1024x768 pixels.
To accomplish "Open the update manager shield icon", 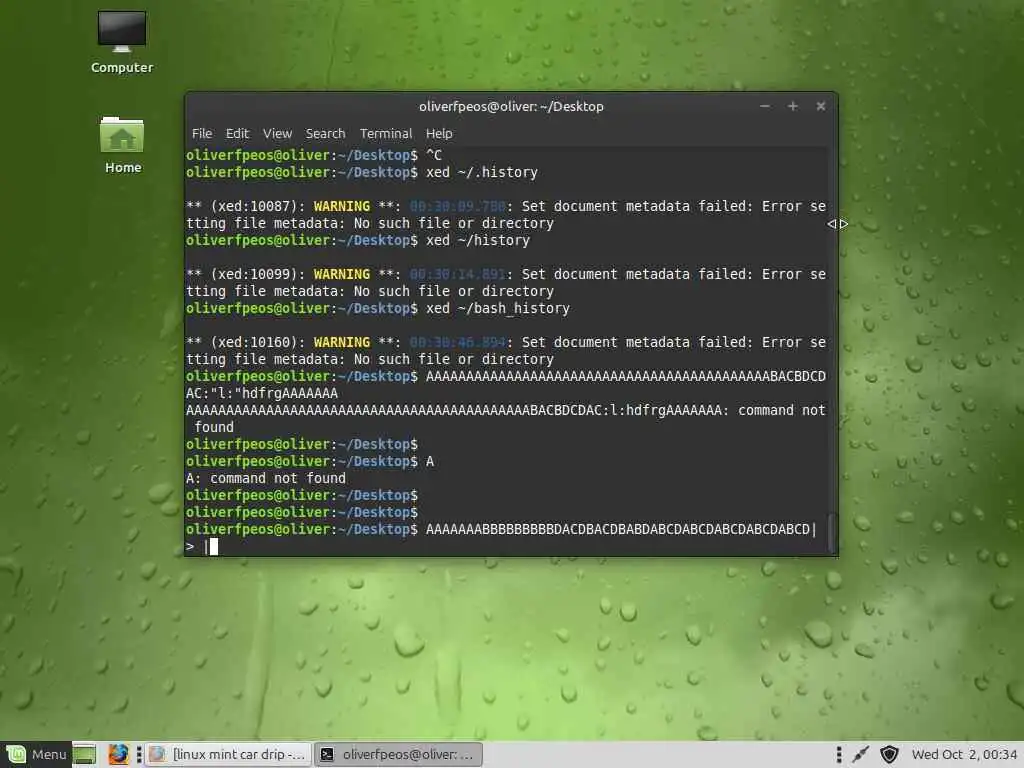I will [889, 754].
